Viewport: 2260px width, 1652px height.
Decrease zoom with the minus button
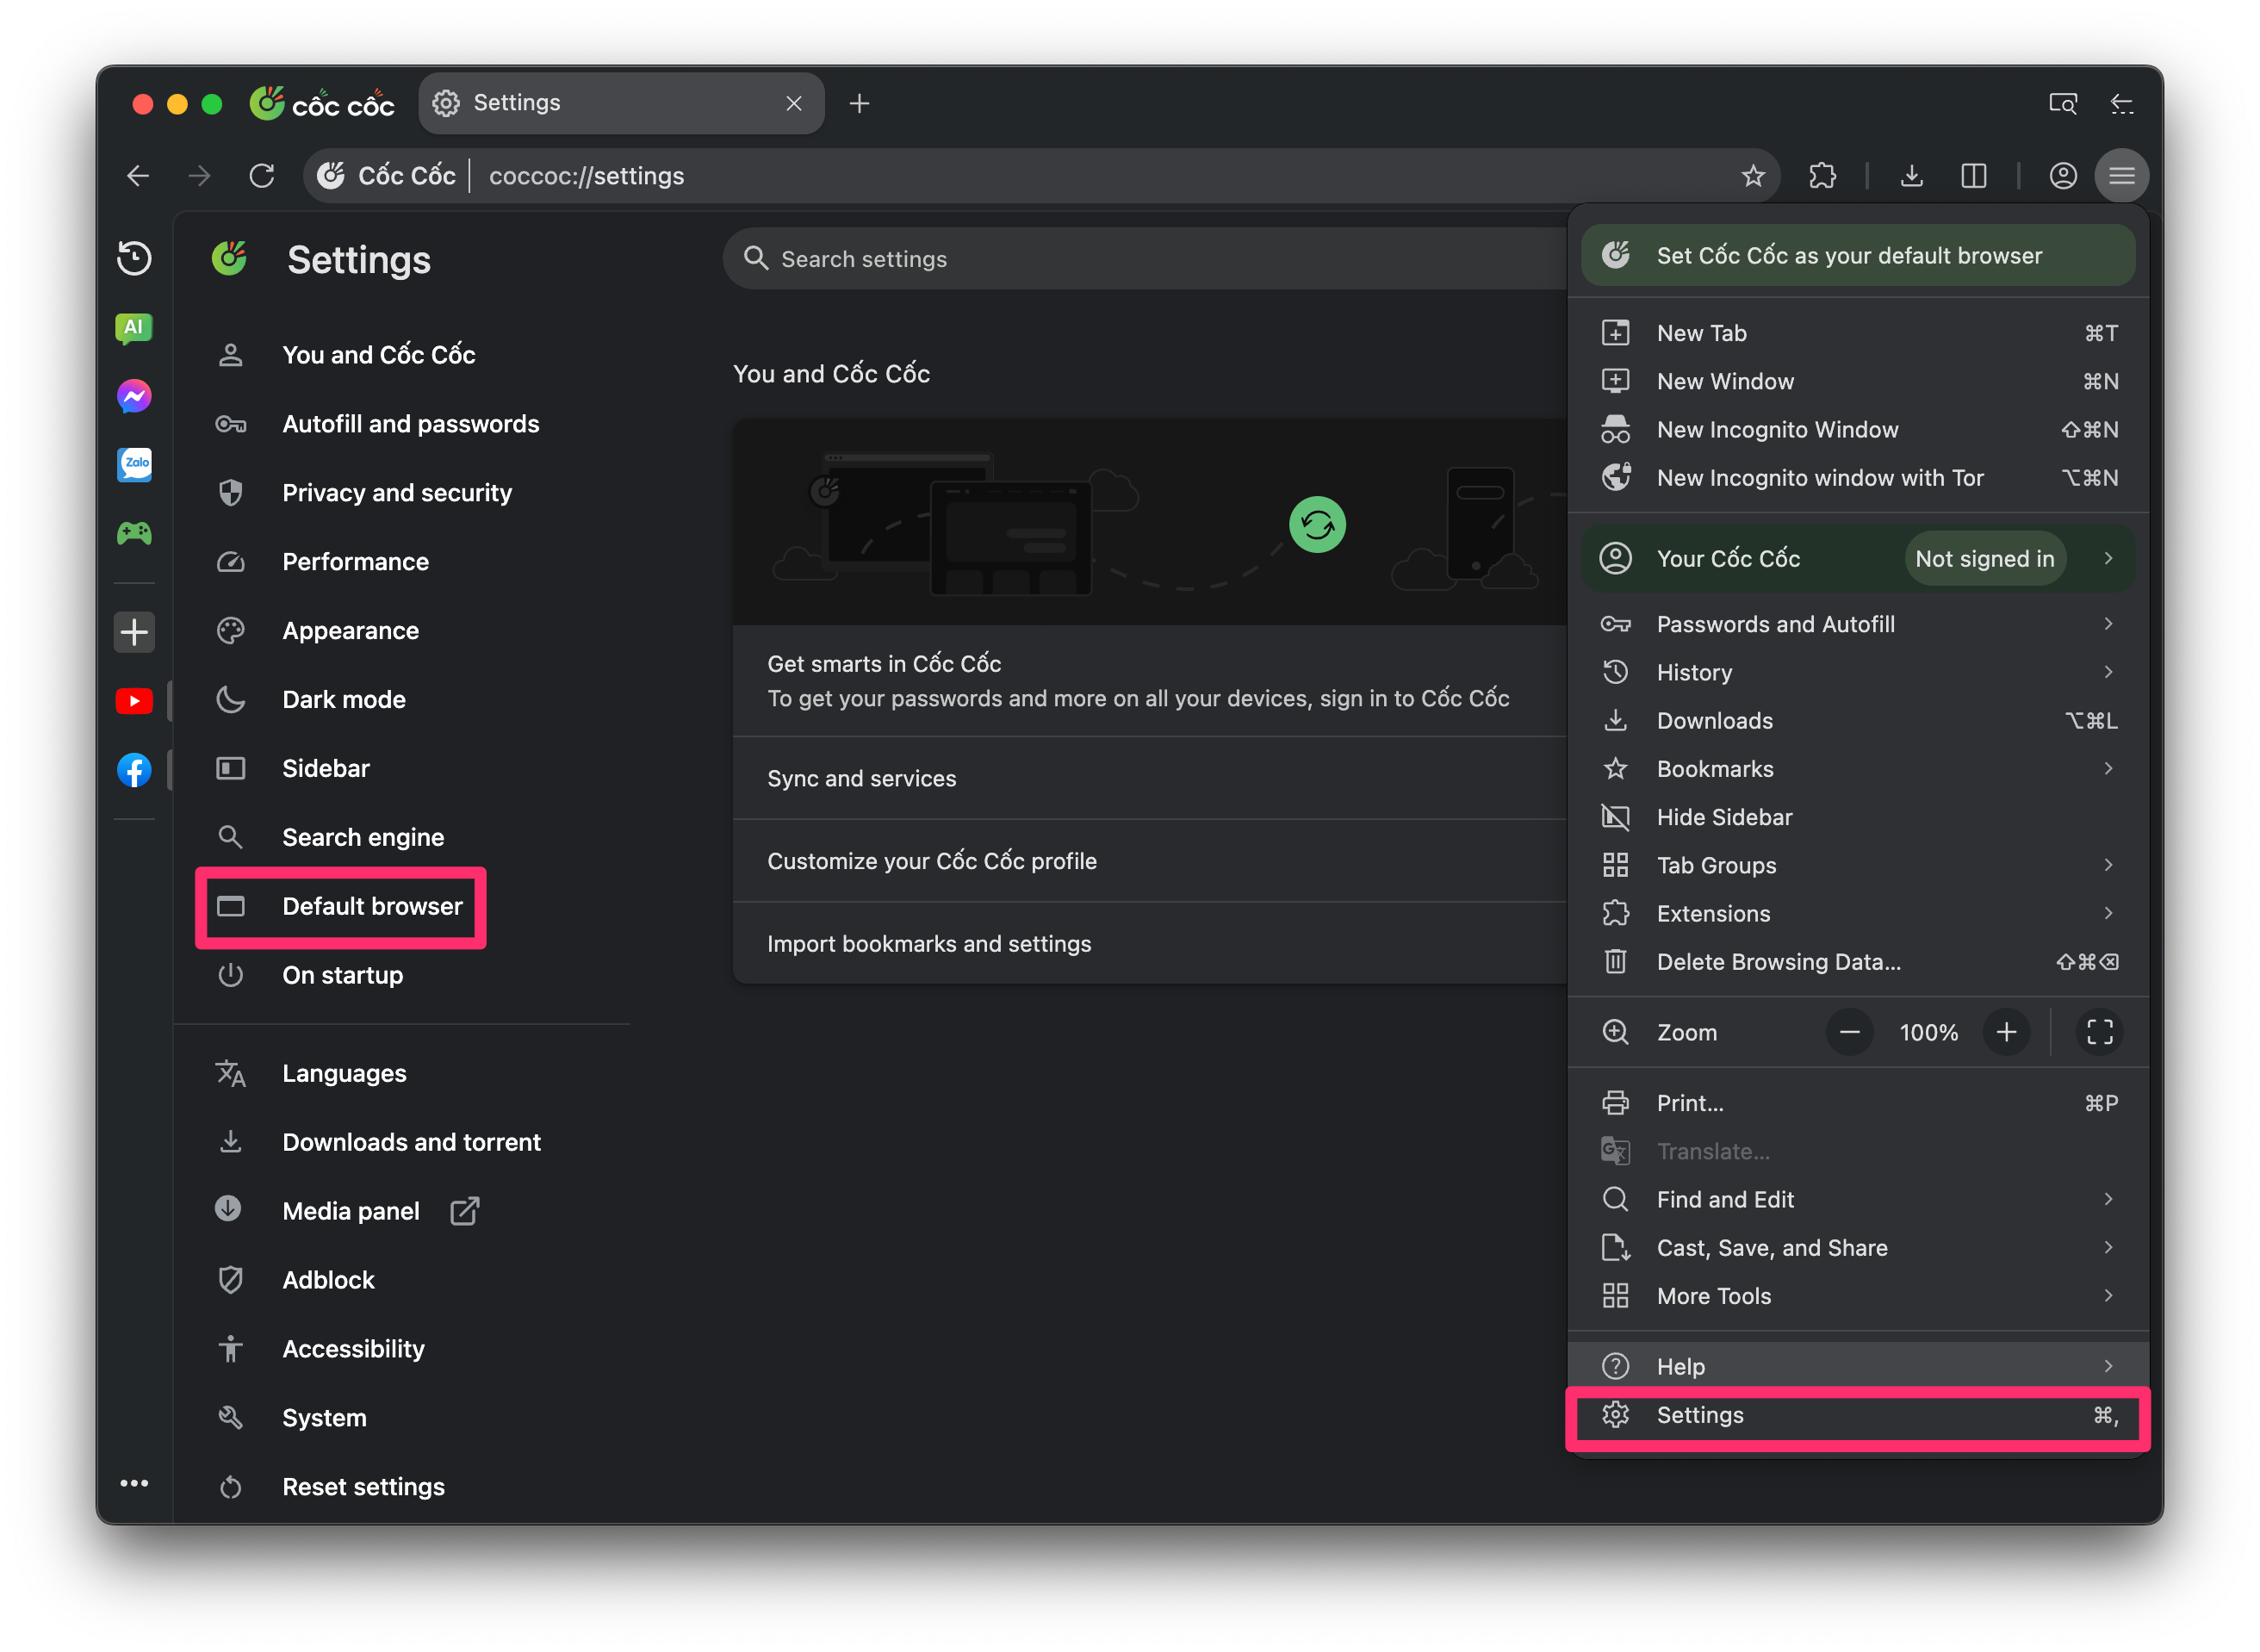pyautogui.click(x=1849, y=1032)
